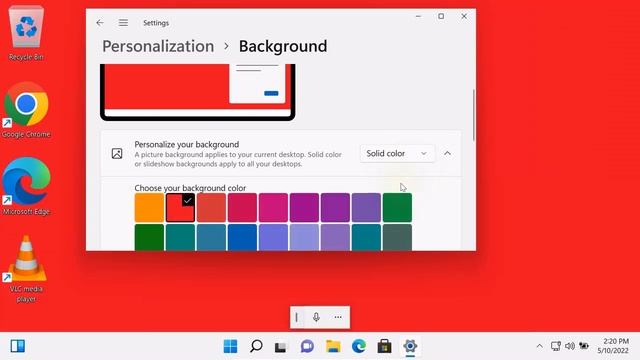Viewport: 640px width, 360px height.
Task: Show hidden system tray icons
Action: pos(539,346)
